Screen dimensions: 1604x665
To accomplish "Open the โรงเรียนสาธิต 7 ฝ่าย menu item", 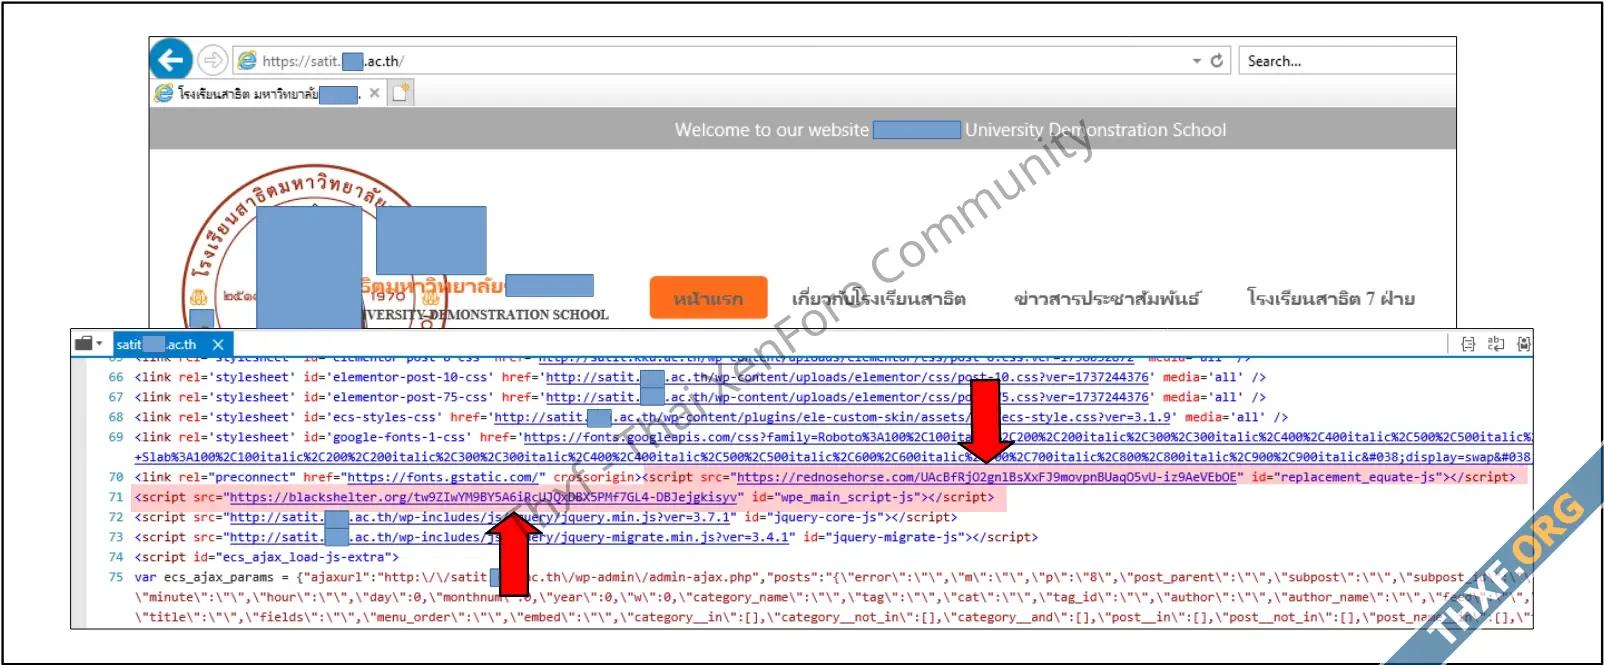I will pyautogui.click(x=1330, y=298).
